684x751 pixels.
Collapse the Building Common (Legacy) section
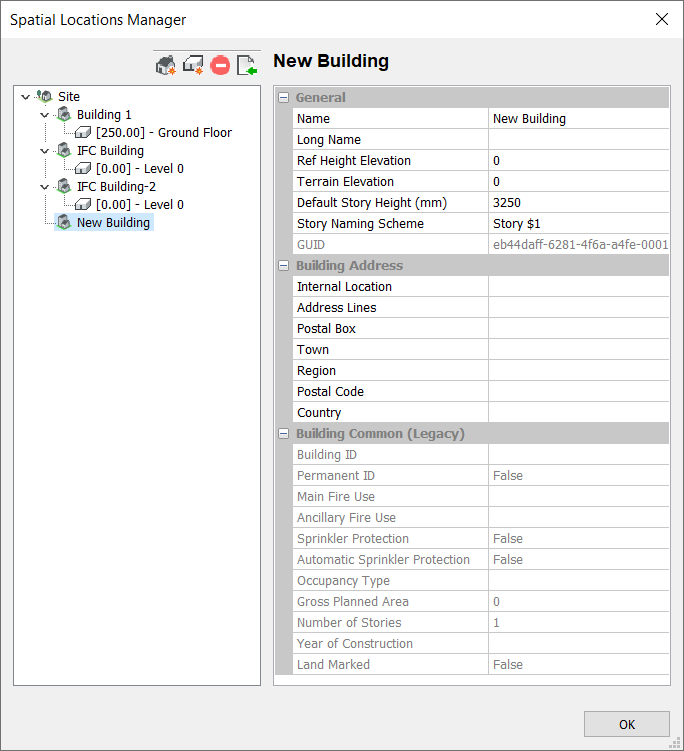[x=284, y=434]
